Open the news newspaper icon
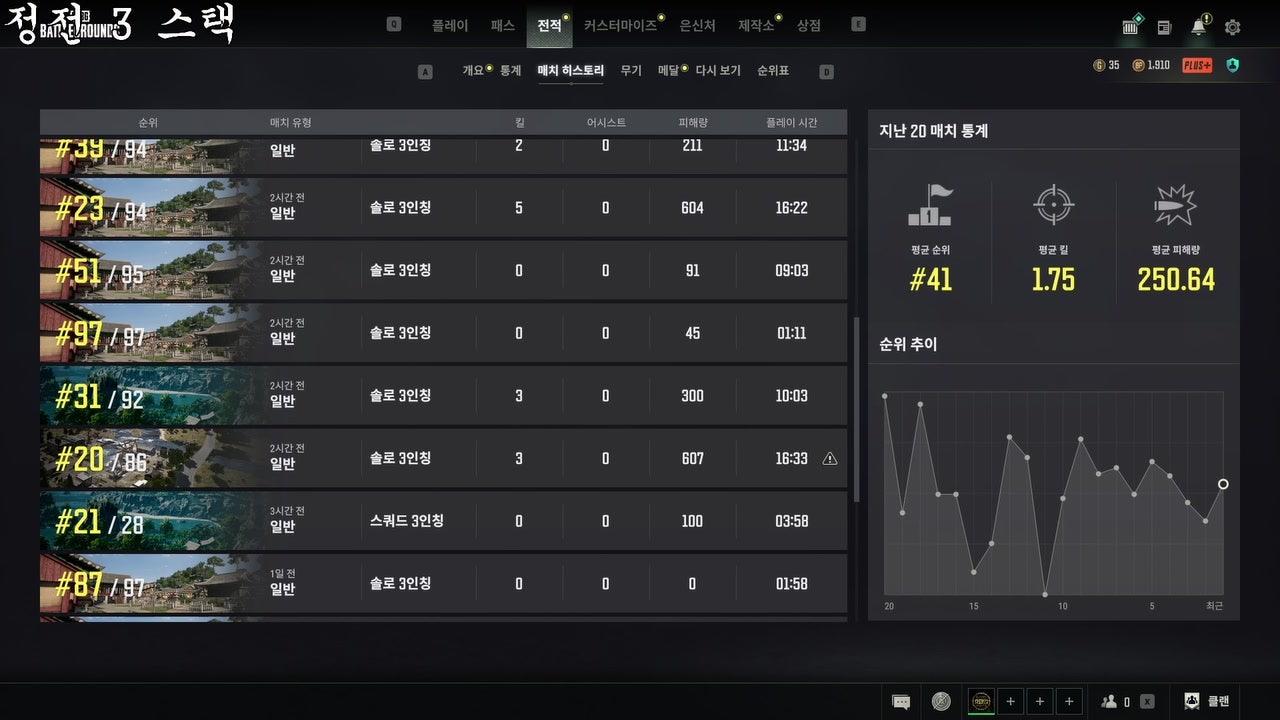This screenshot has height=720, width=1280. tap(1164, 27)
